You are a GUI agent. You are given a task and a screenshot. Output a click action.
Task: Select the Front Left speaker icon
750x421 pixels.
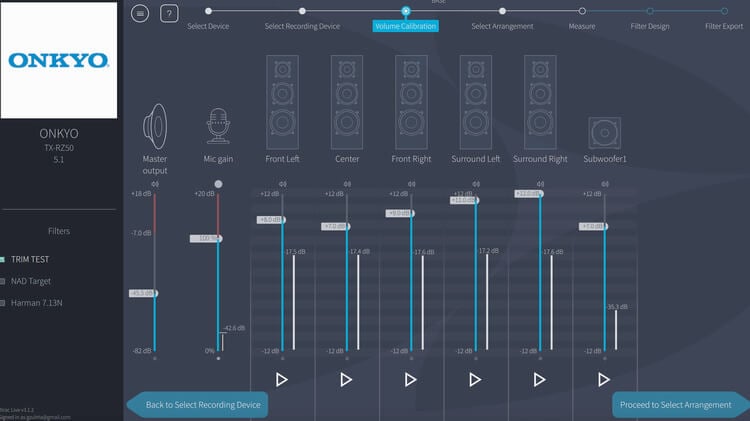click(282, 102)
